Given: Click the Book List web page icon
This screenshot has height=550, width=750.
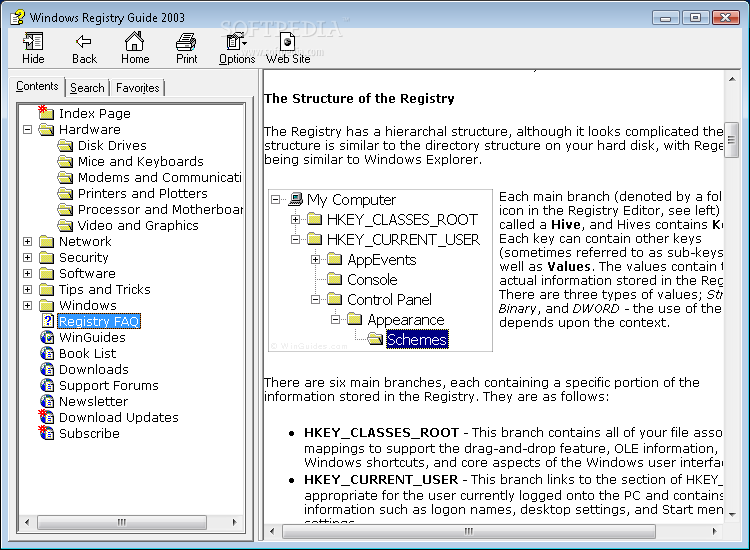Looking at the screenshot, I should [47, 353].
